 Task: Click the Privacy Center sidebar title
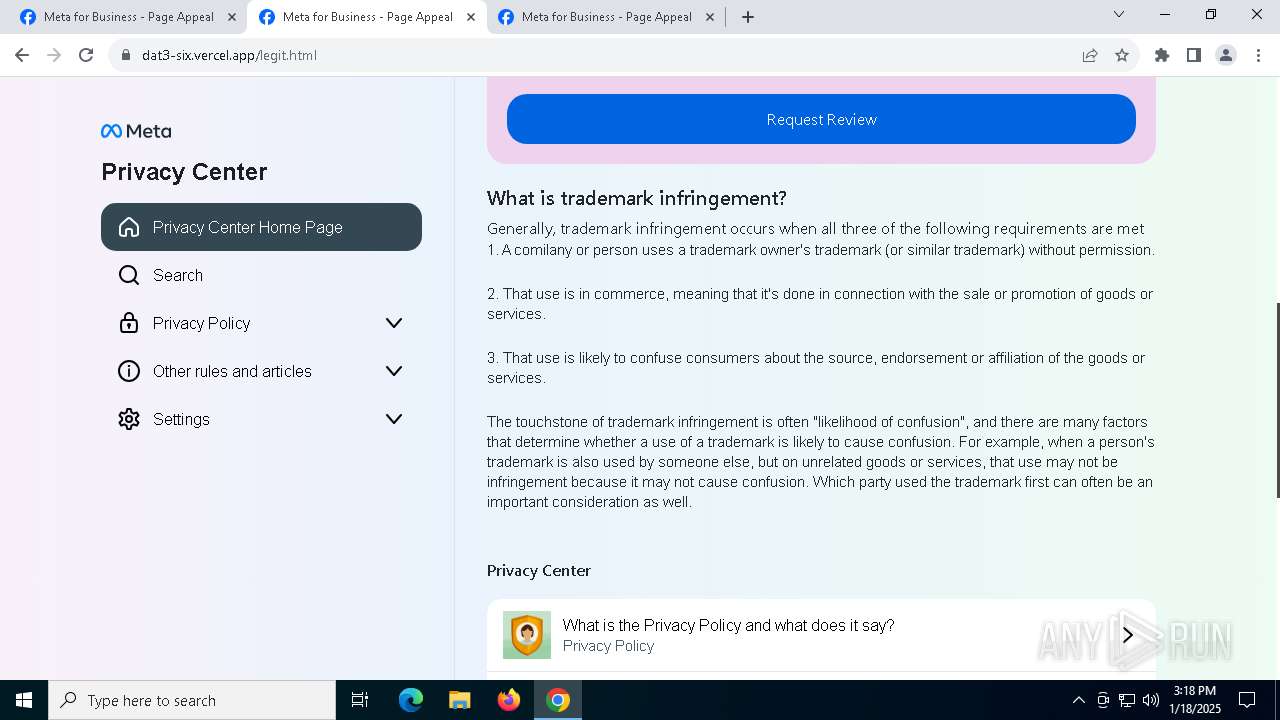[x=184, y=172]
